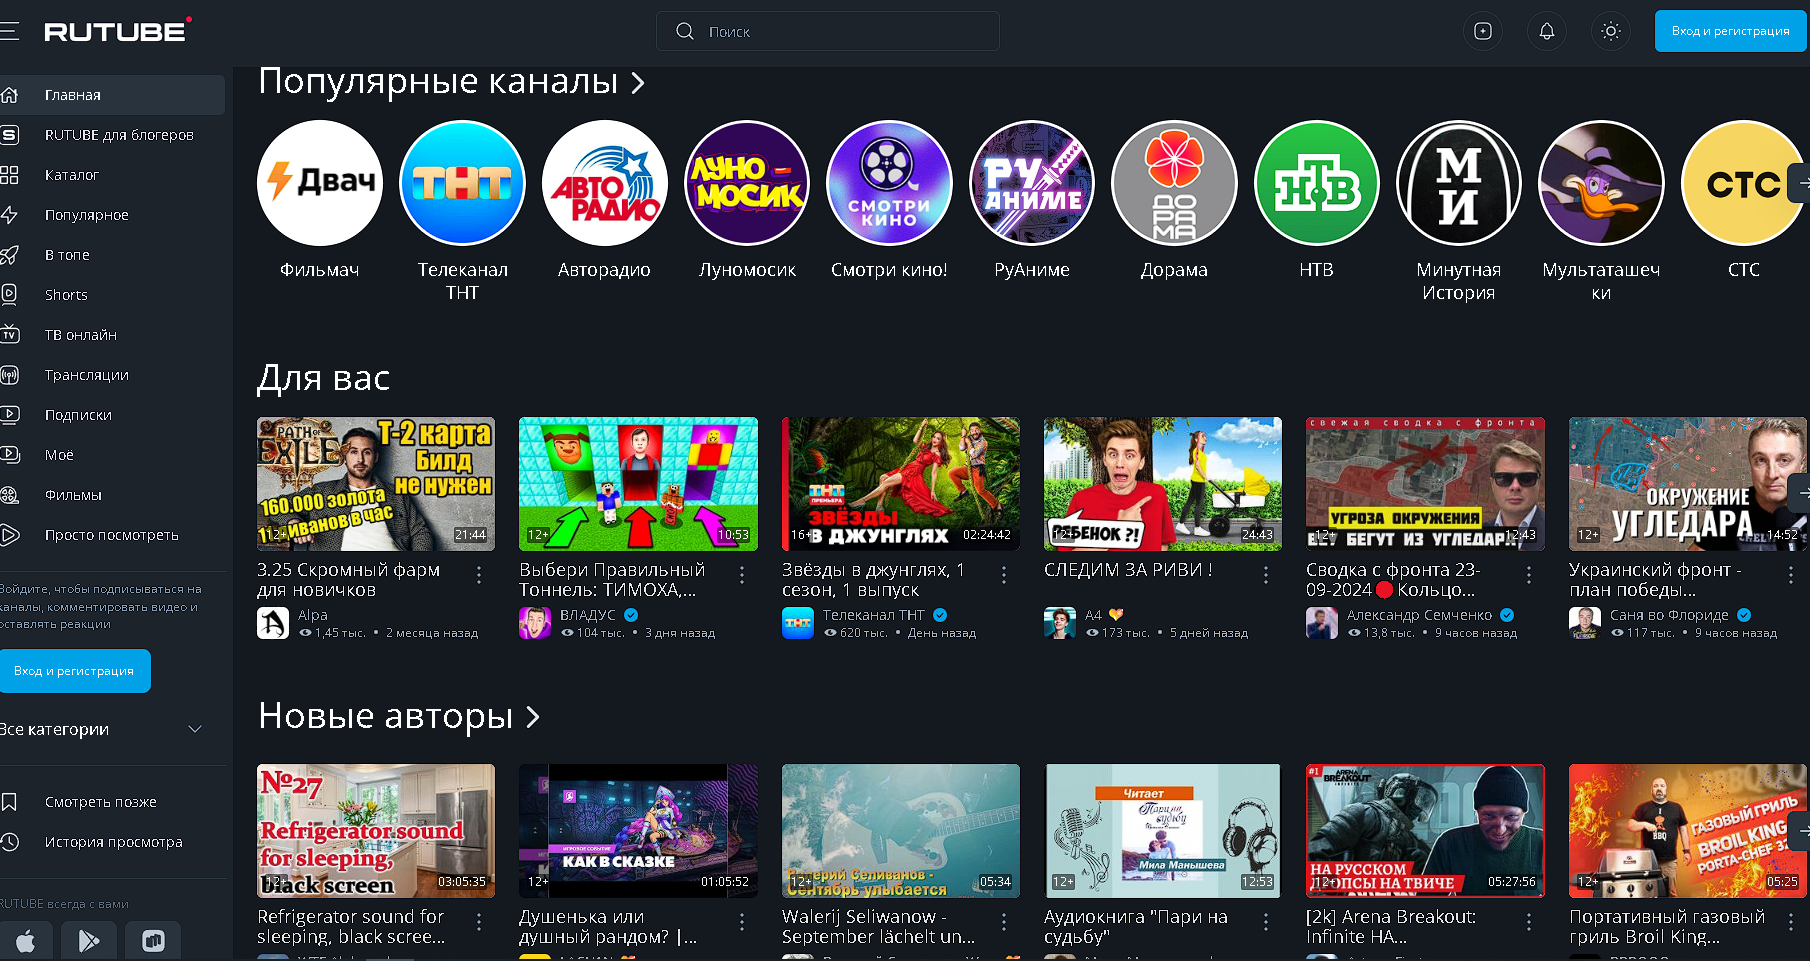The image size is (1810, 961).
Task: Open 'Саня во Флориде' channel link
Action: tap(1669, 615)
